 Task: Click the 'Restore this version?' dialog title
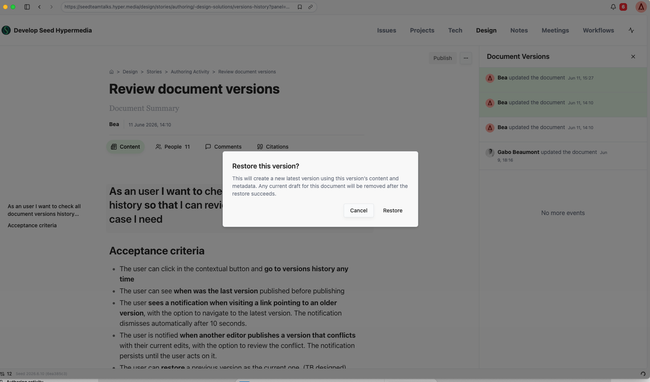click(265, 166)
